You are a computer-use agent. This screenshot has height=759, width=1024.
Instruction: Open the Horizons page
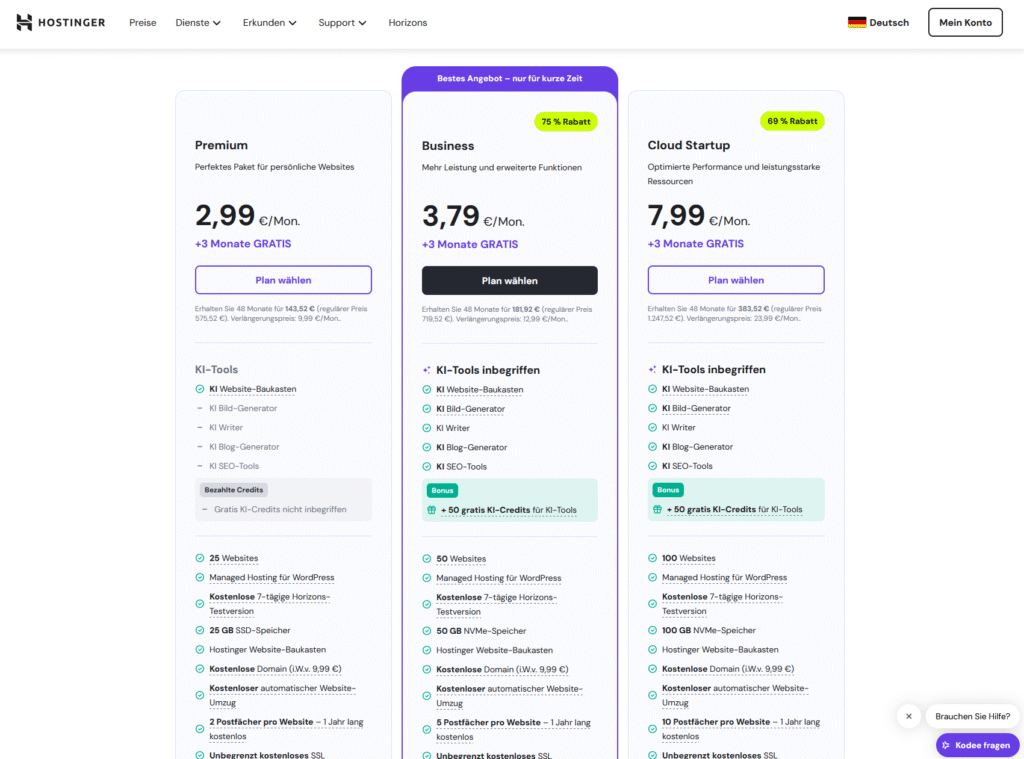[x=408, y=22]
